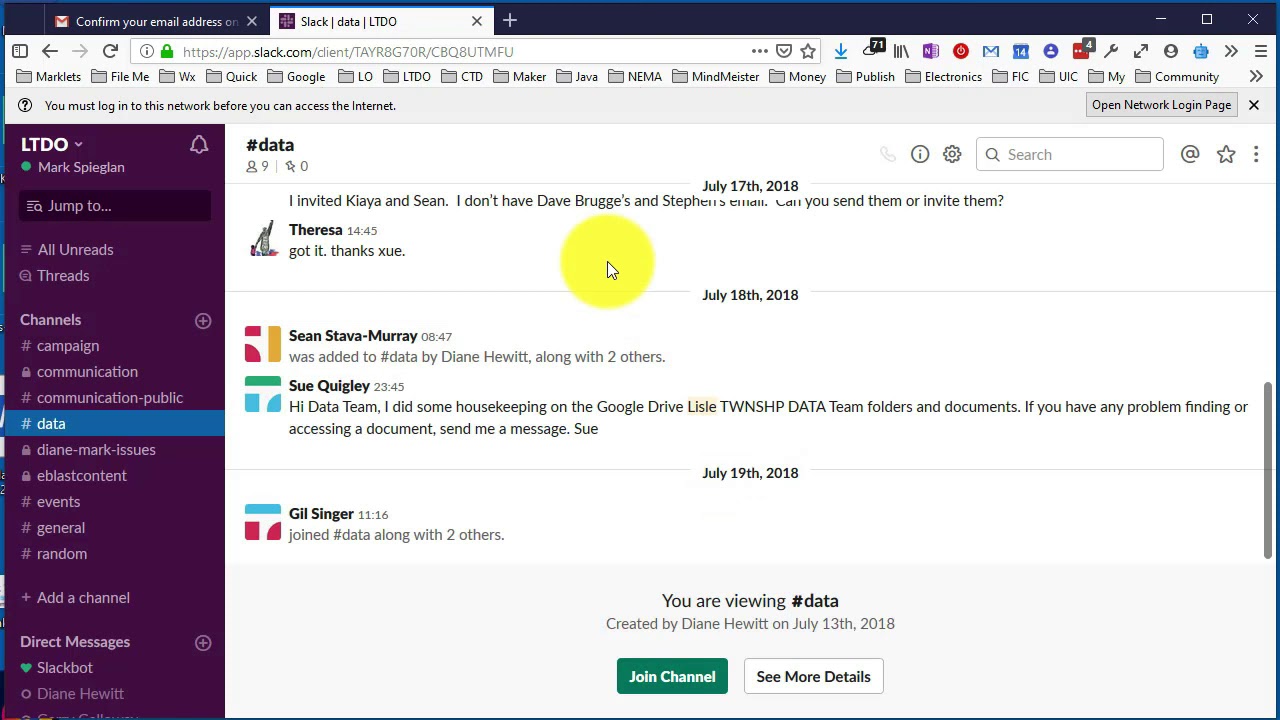Show starred items star icon
The image size is (1280, 720).
1226,154
